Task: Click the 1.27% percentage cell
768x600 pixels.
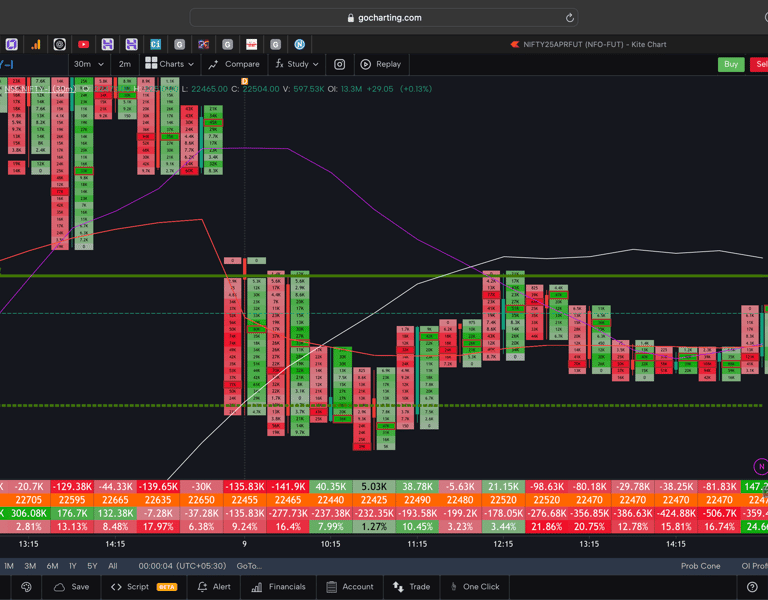Action: coord(374,527)
